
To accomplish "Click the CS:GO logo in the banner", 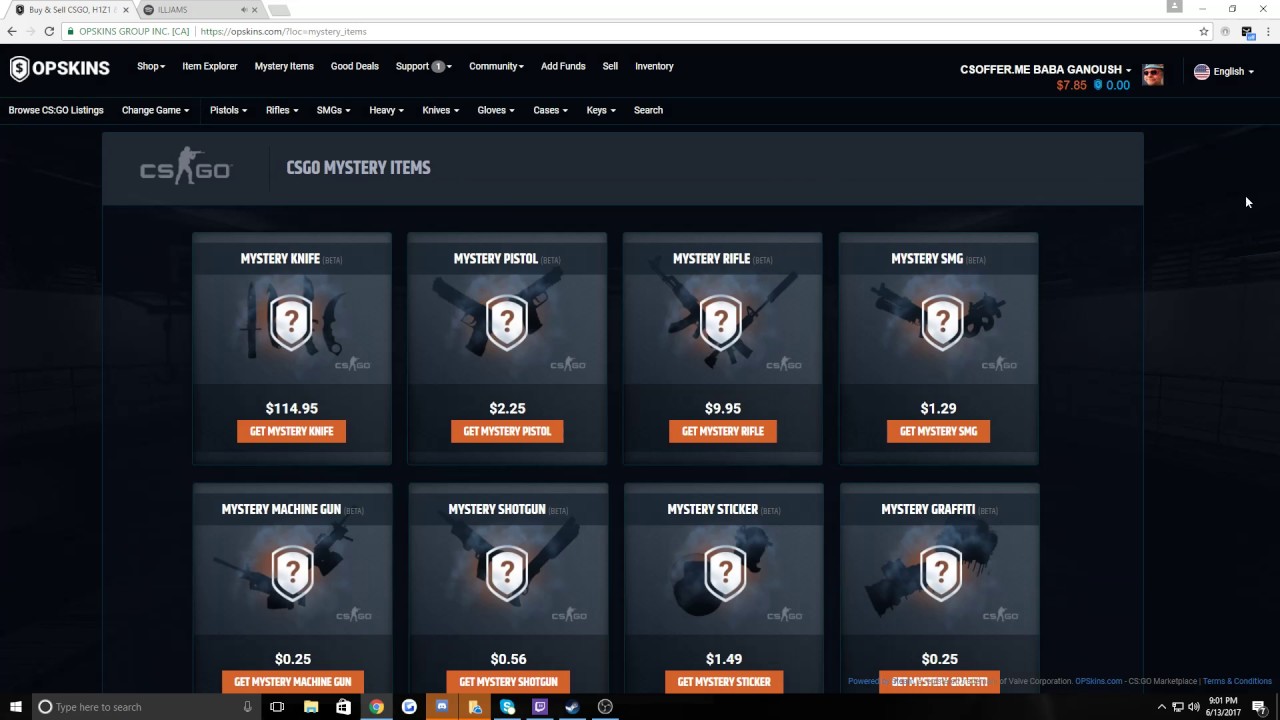I will click(x=186, y=167).
